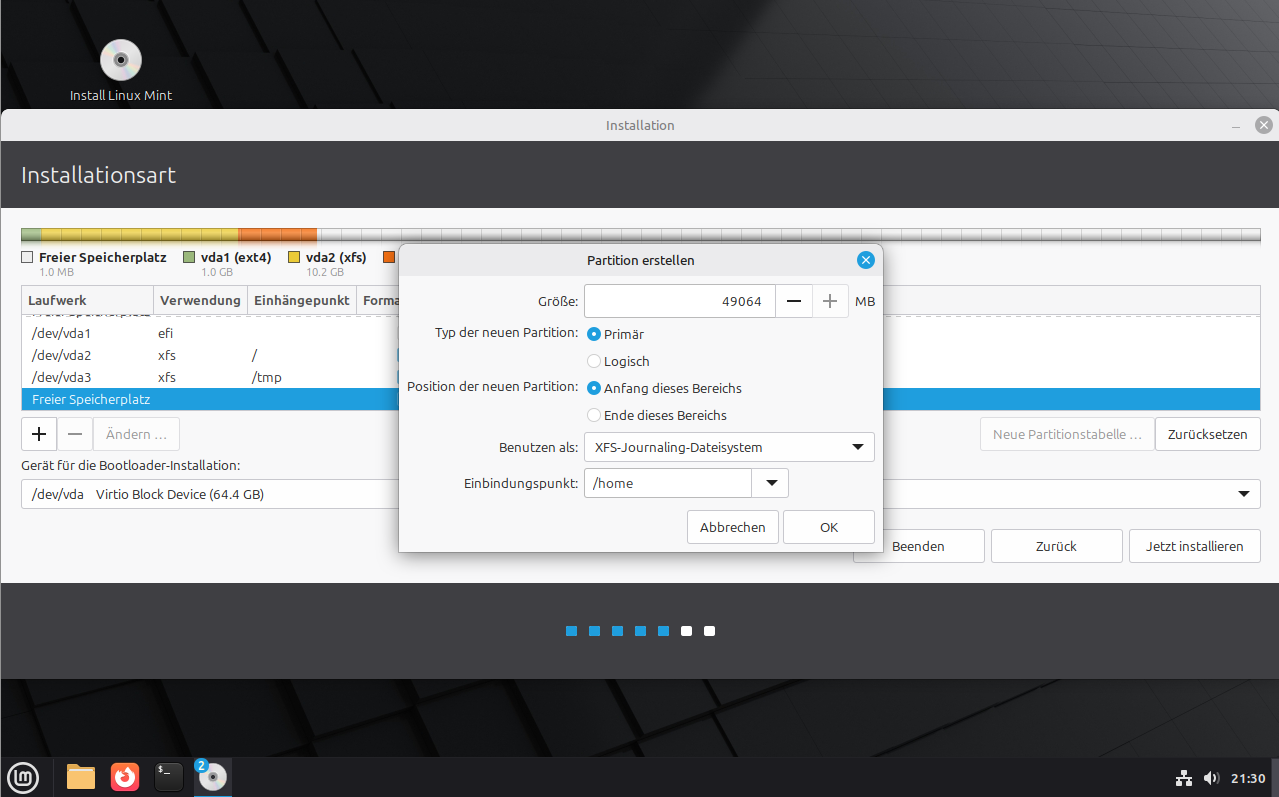This screenshot has width=1279, height=797.
Task: Expand the Benutzen als filesystem dropdown
Action: pyautogui.click(x=729, y=447)
